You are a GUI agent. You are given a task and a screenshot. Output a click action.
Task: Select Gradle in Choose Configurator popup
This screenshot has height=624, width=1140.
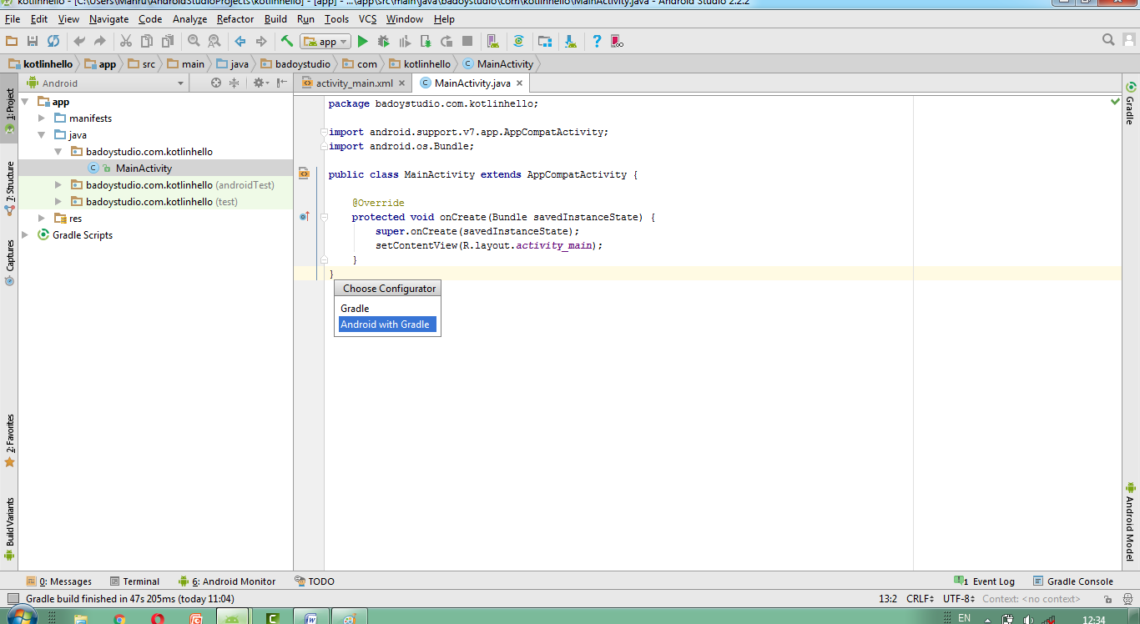coord(355,308)
